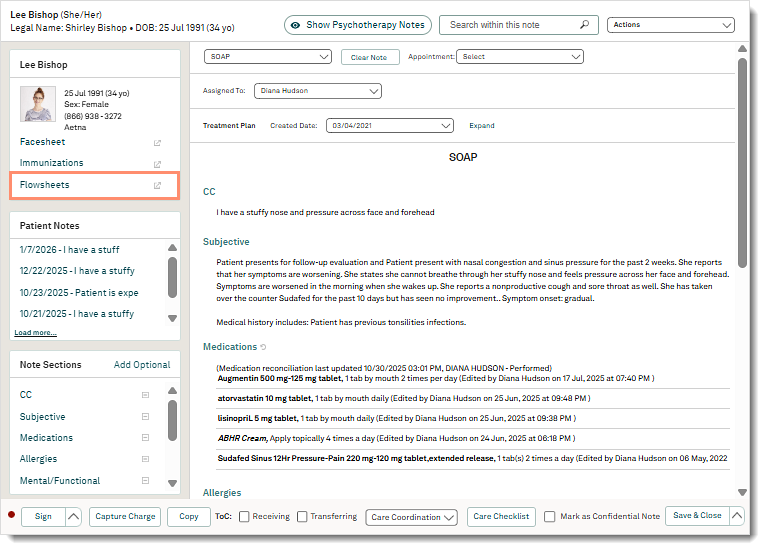Click the eye icon on Psychotherapy Notes
The width and height of the screenshot is (765, 550).
tap(295, 25)
